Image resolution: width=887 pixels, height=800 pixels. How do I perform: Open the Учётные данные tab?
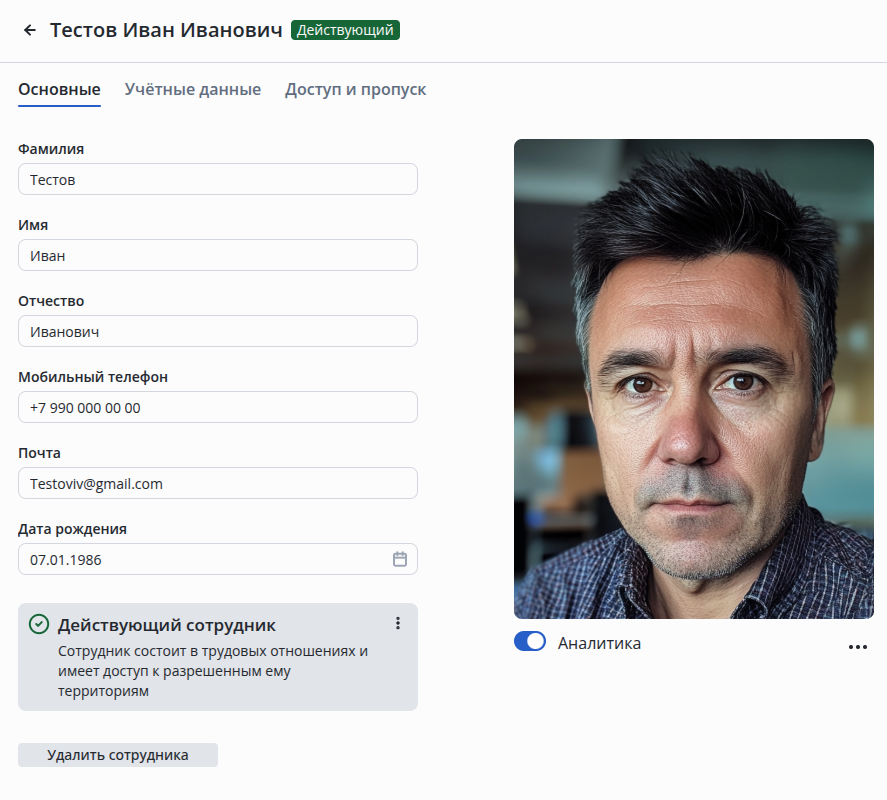(x=193, y=89)
